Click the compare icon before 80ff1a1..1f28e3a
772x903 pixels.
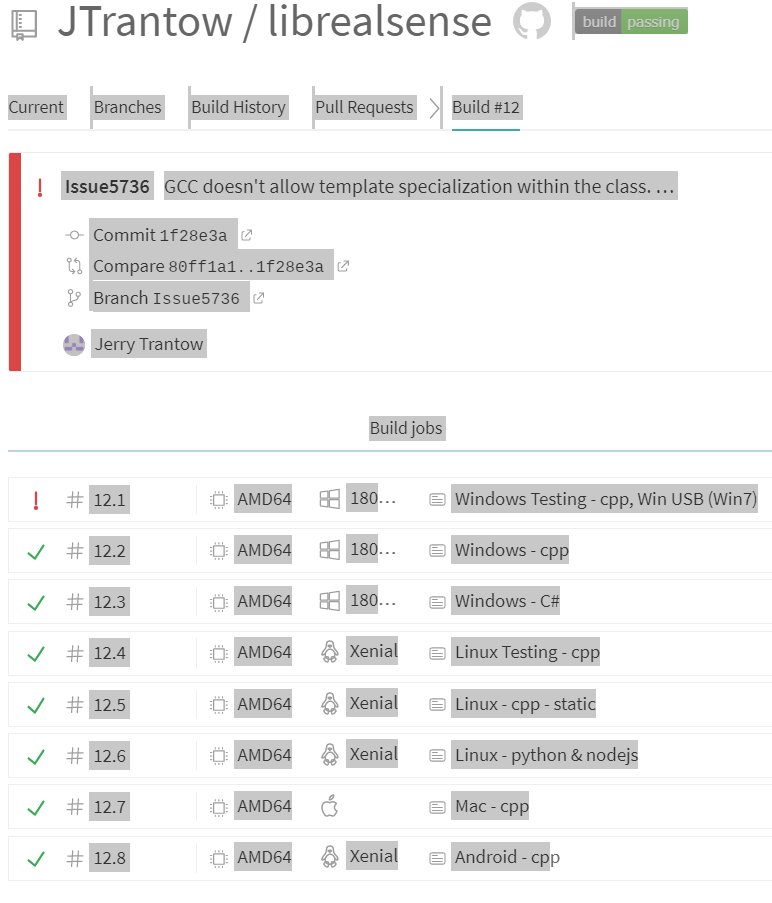(72, 265)
